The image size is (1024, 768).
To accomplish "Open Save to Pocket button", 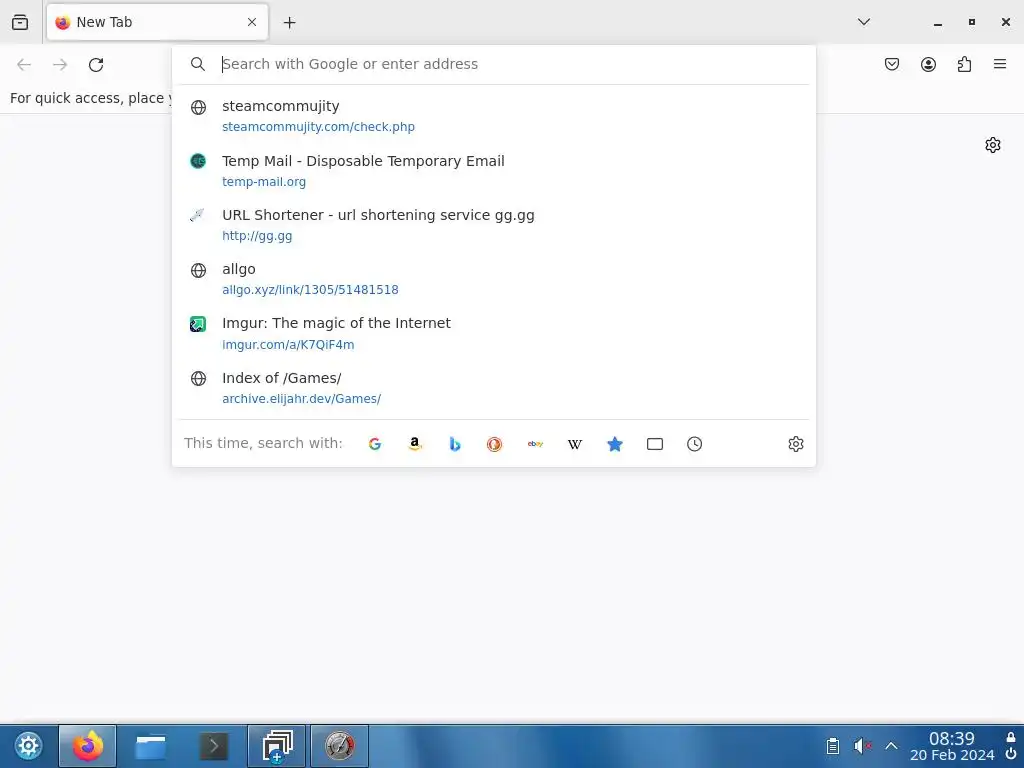I will 892,64.
